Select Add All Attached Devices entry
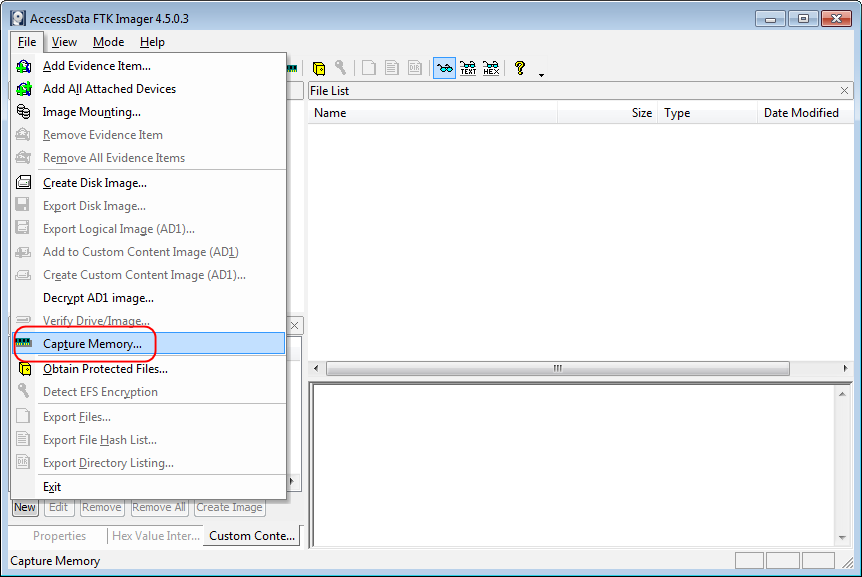Screen dimensions: 862x577 tap(148, 89)
